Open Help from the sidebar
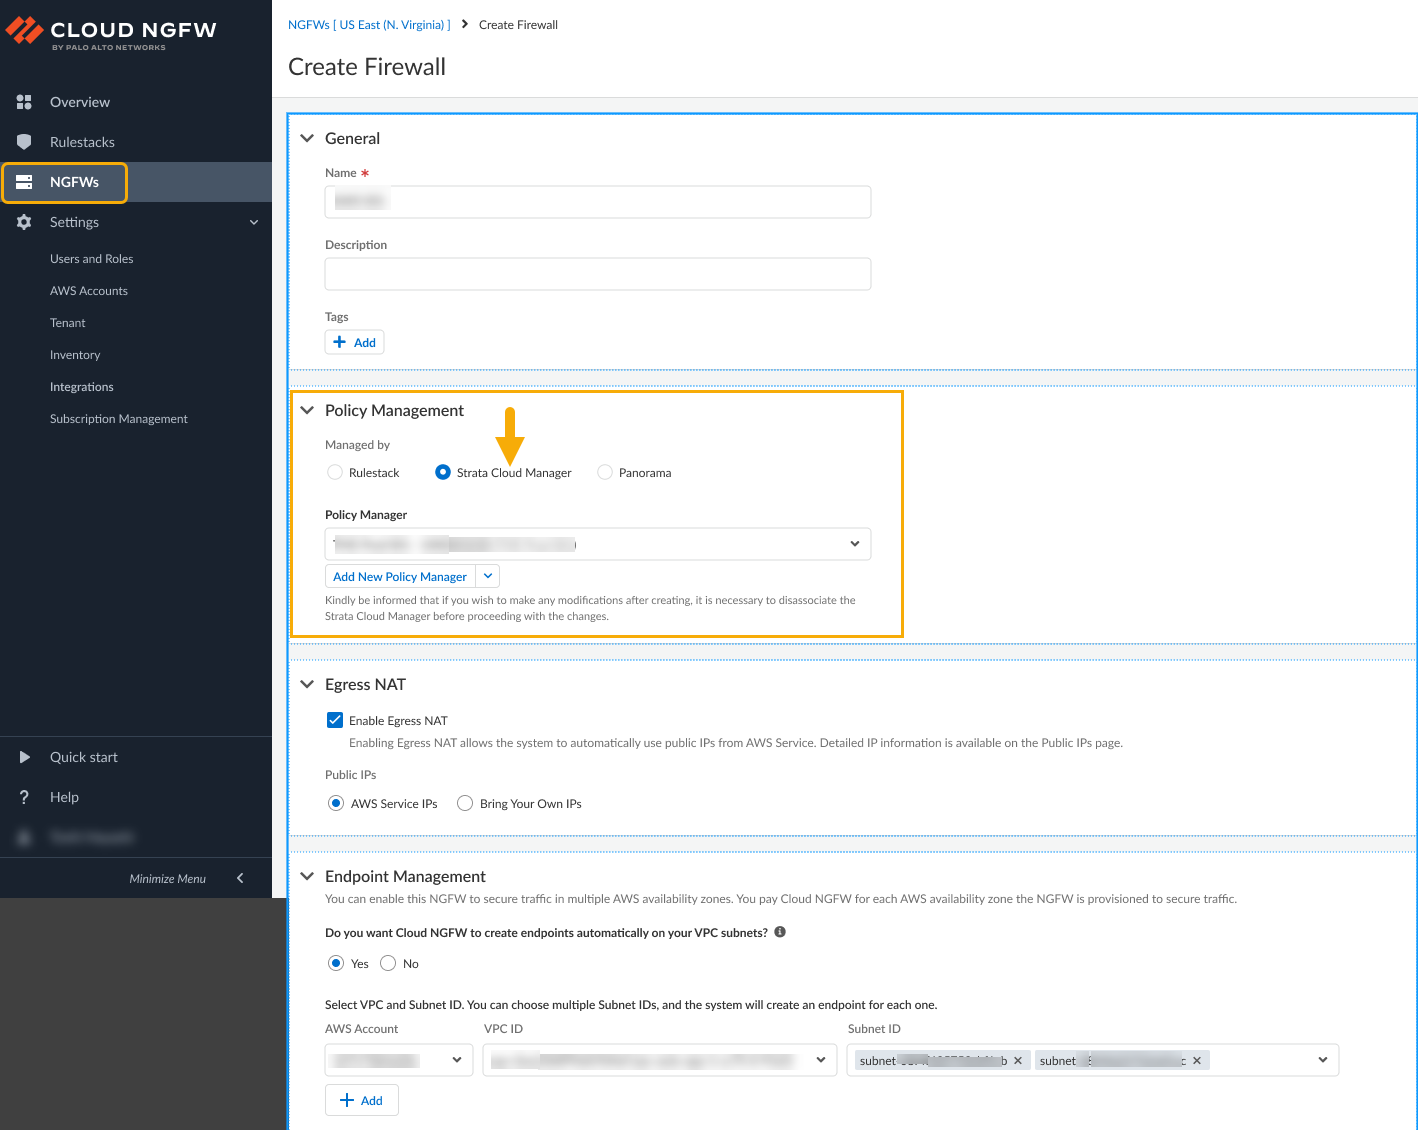Viewport: 1418px width, 1130px height. tap(64, 797)
